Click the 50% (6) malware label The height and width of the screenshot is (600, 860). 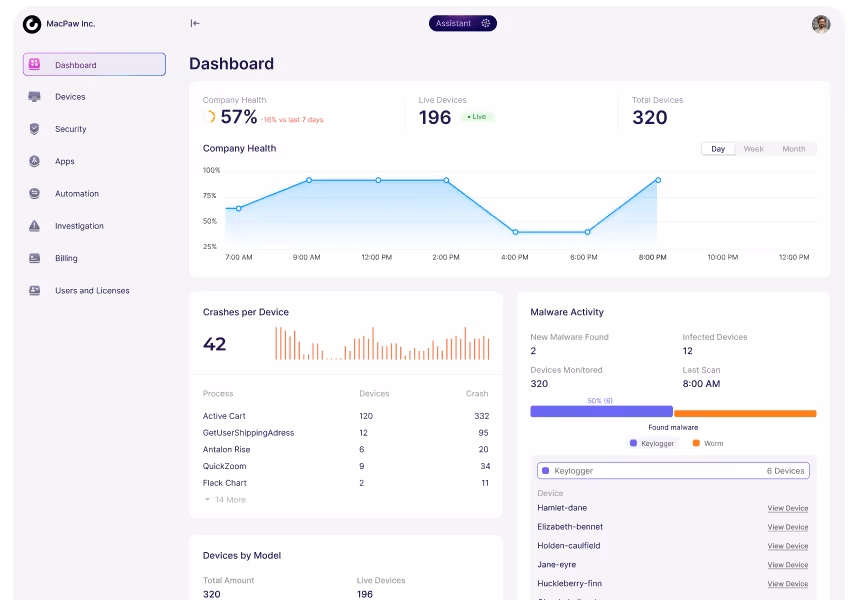click(599, 401)
